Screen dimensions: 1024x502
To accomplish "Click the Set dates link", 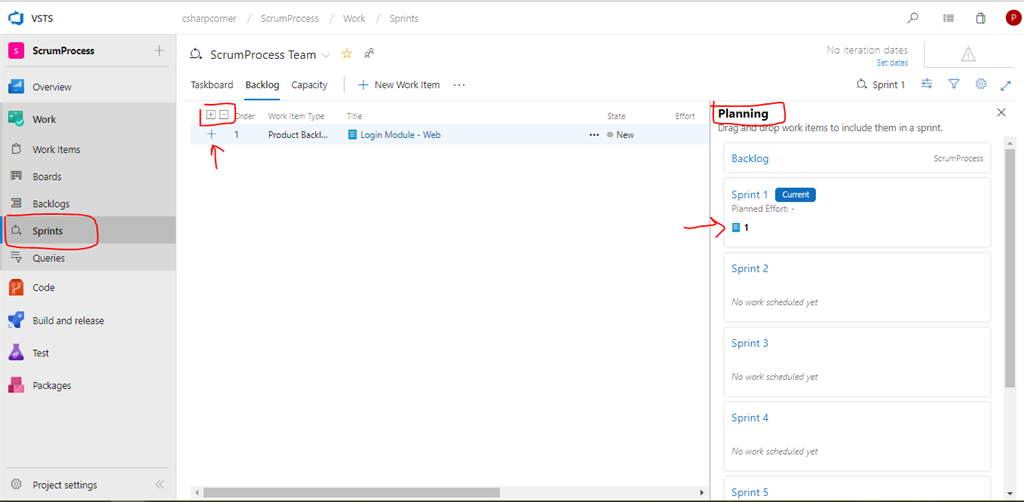I will (892, 63).
